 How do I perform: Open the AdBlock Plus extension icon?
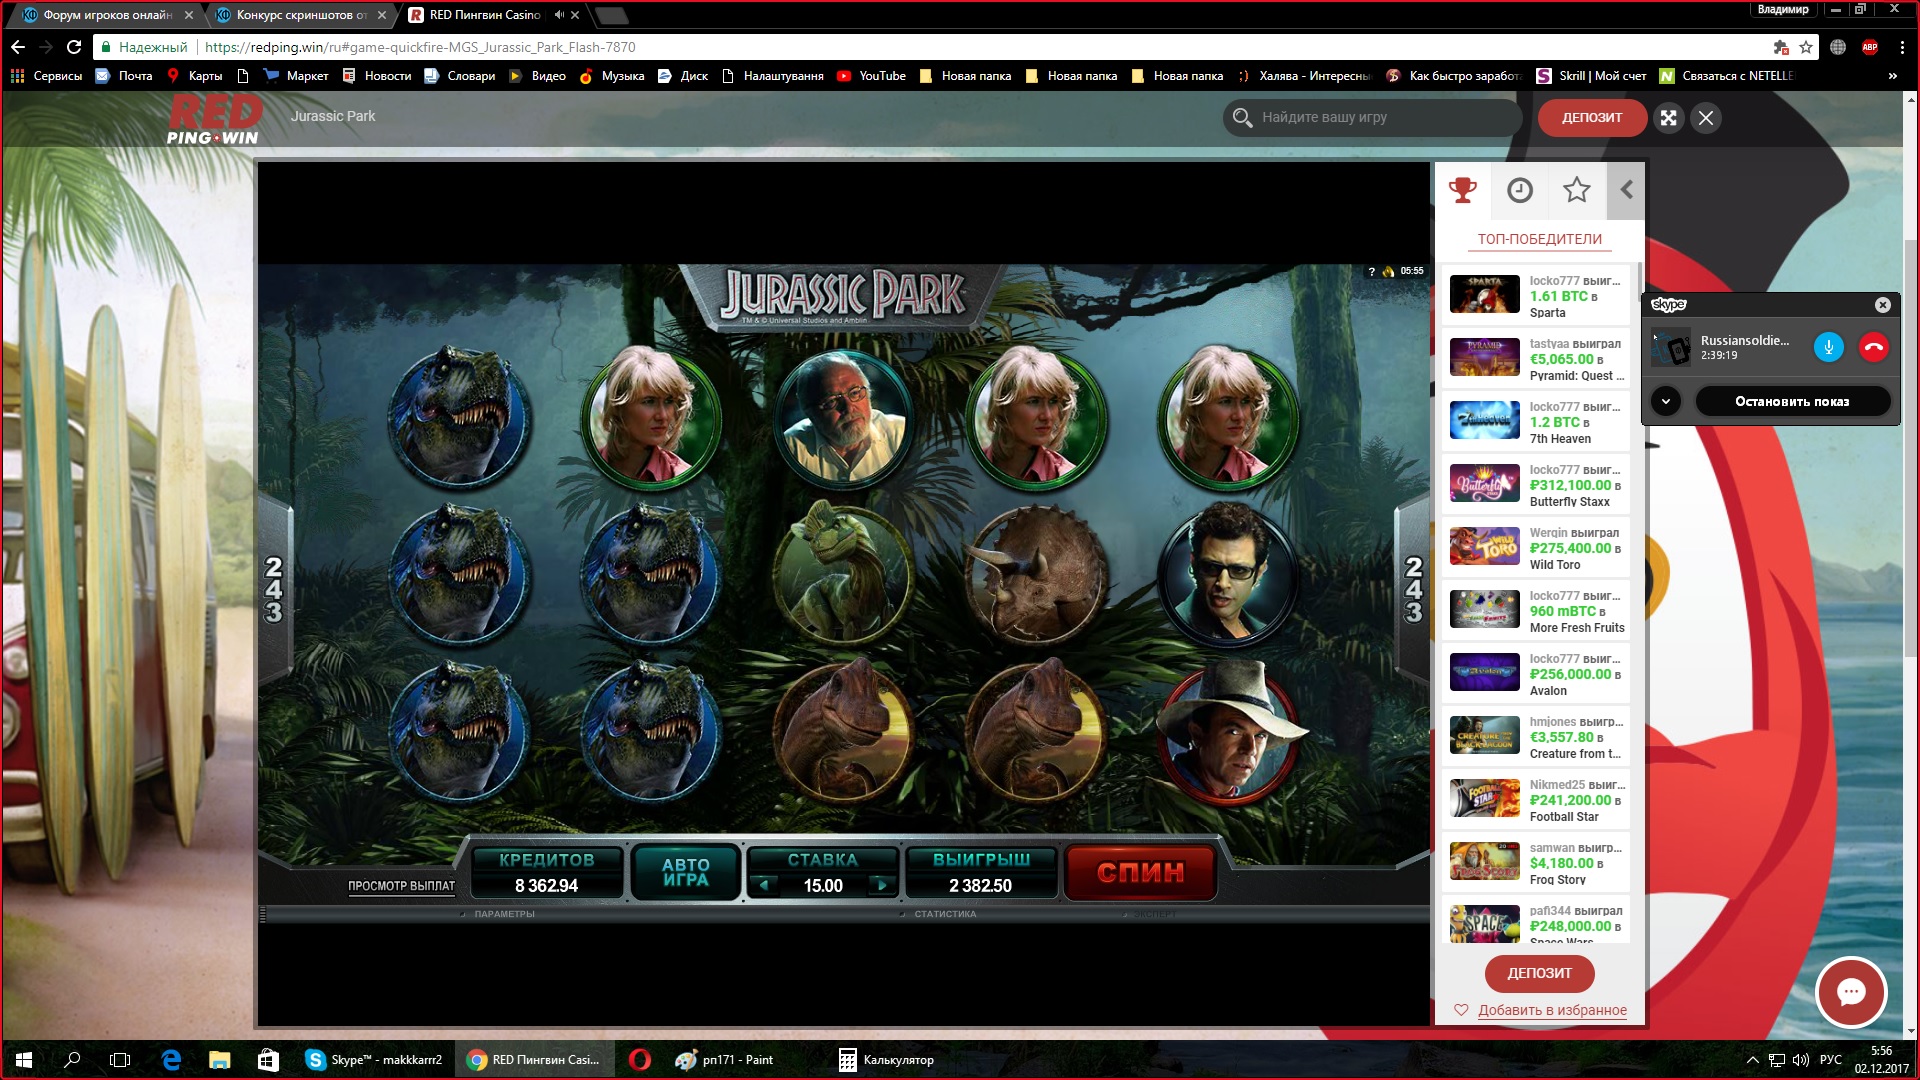click(x=1869, y=47)
